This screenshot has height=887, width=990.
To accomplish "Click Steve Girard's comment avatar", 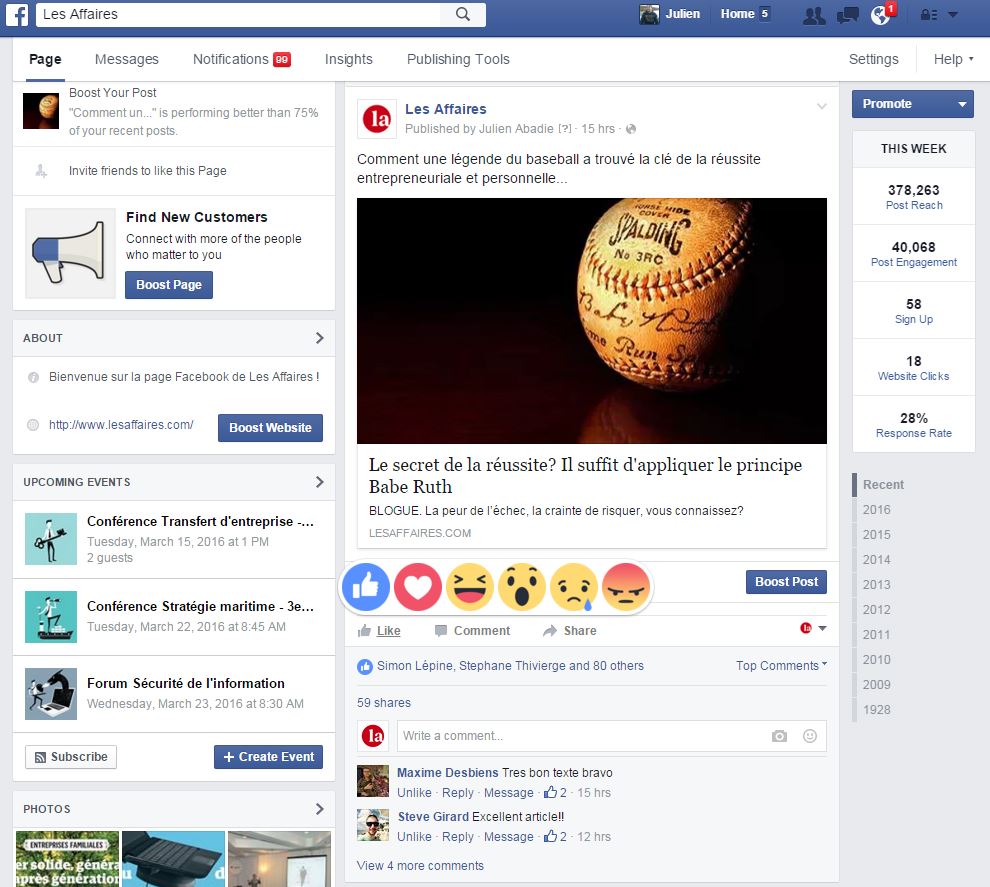I will click(x=373, y=825).
